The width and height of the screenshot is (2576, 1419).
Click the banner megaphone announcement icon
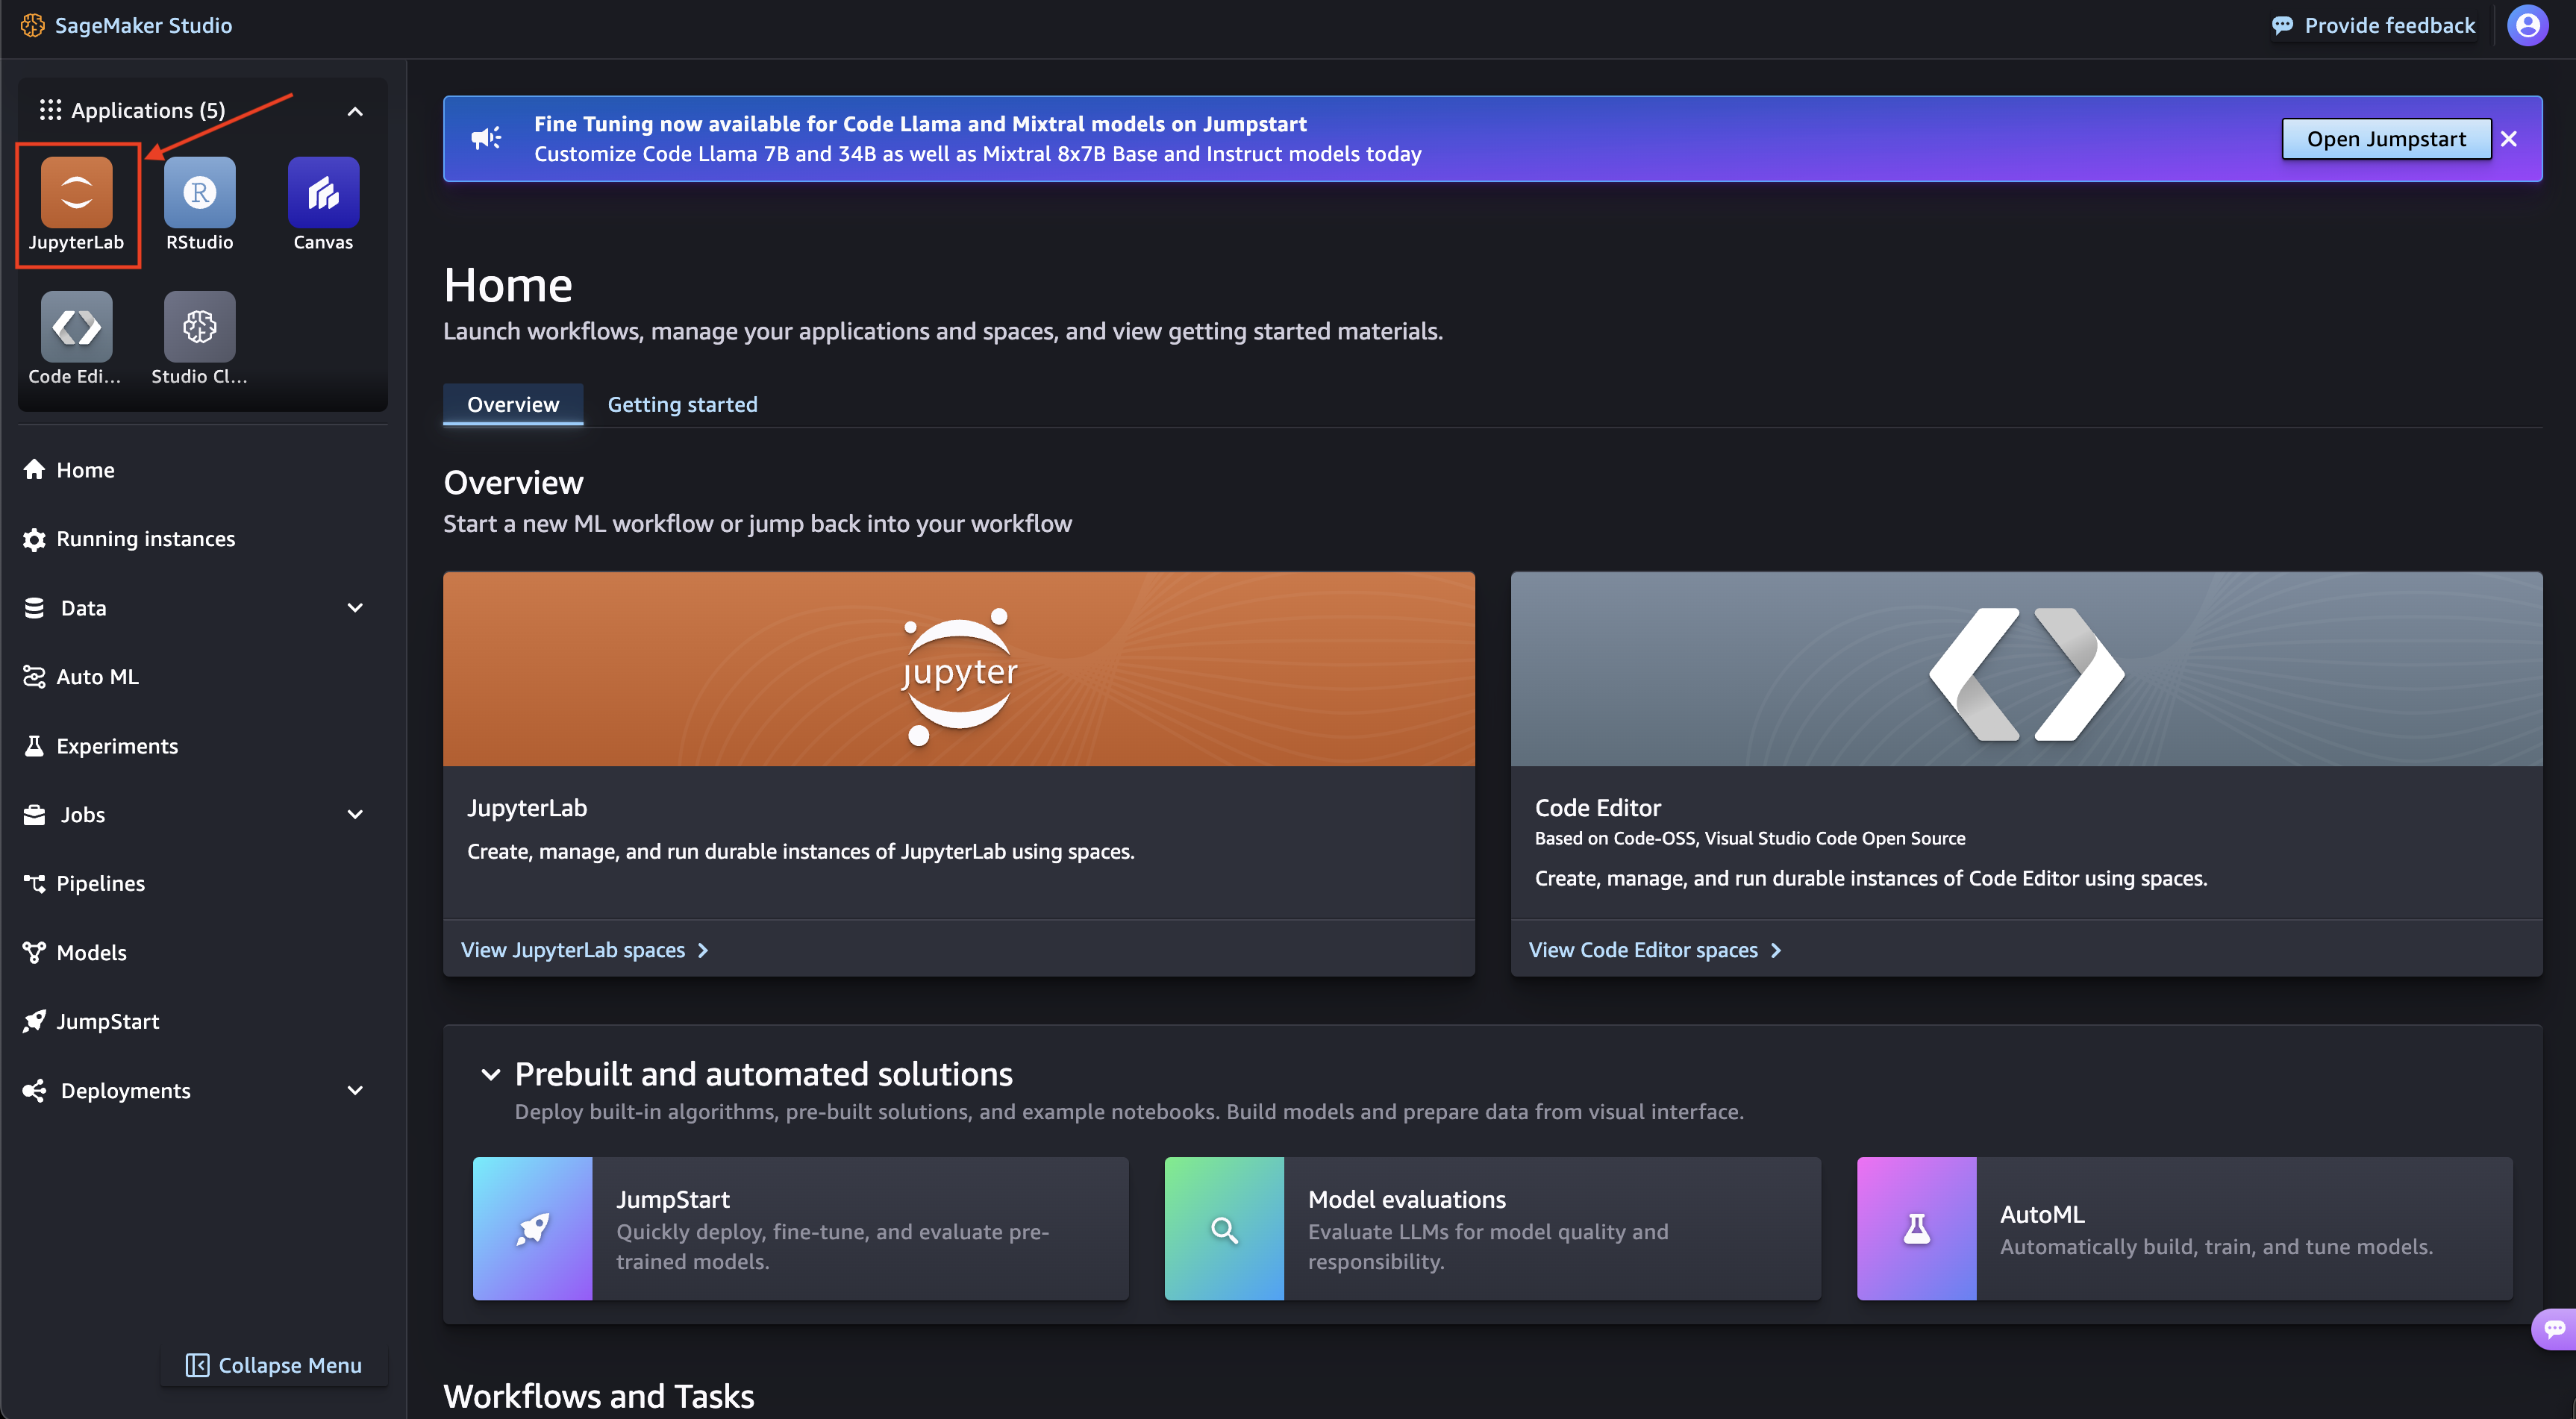487,138
